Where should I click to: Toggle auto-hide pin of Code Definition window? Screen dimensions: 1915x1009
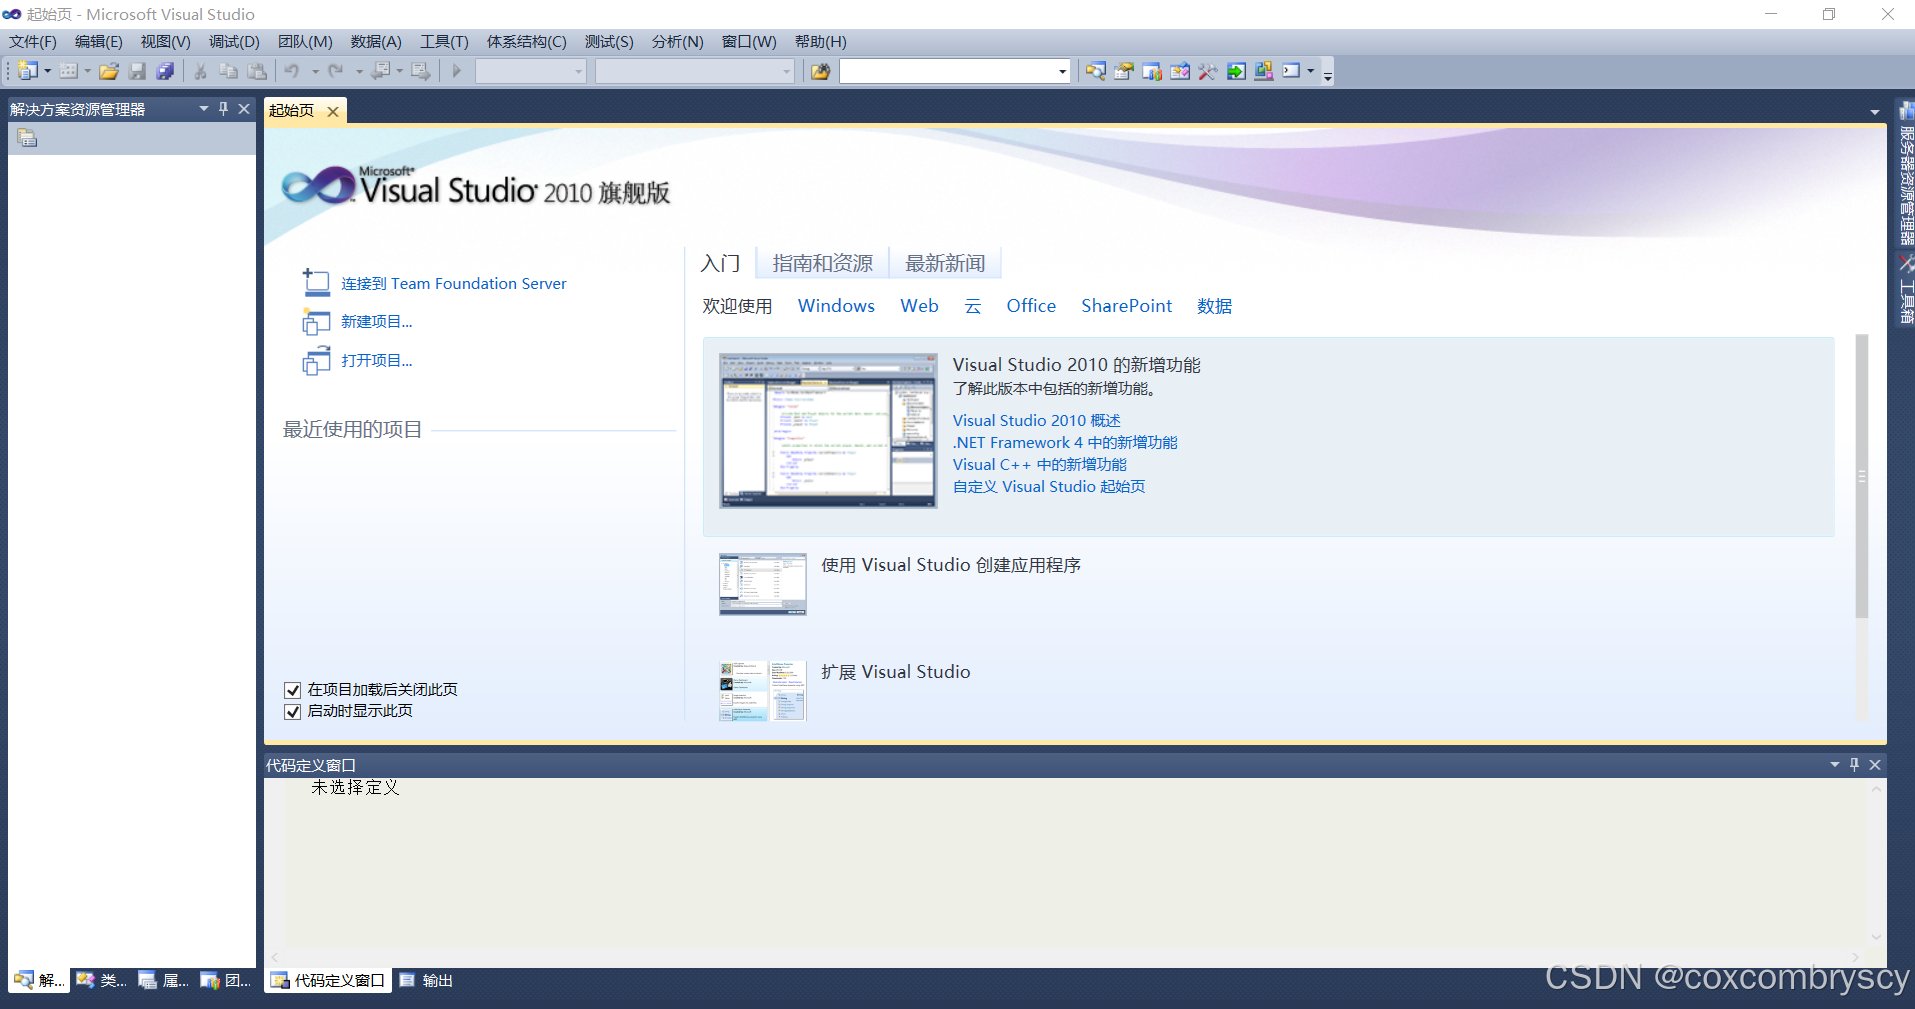(x=1854, y=764)
